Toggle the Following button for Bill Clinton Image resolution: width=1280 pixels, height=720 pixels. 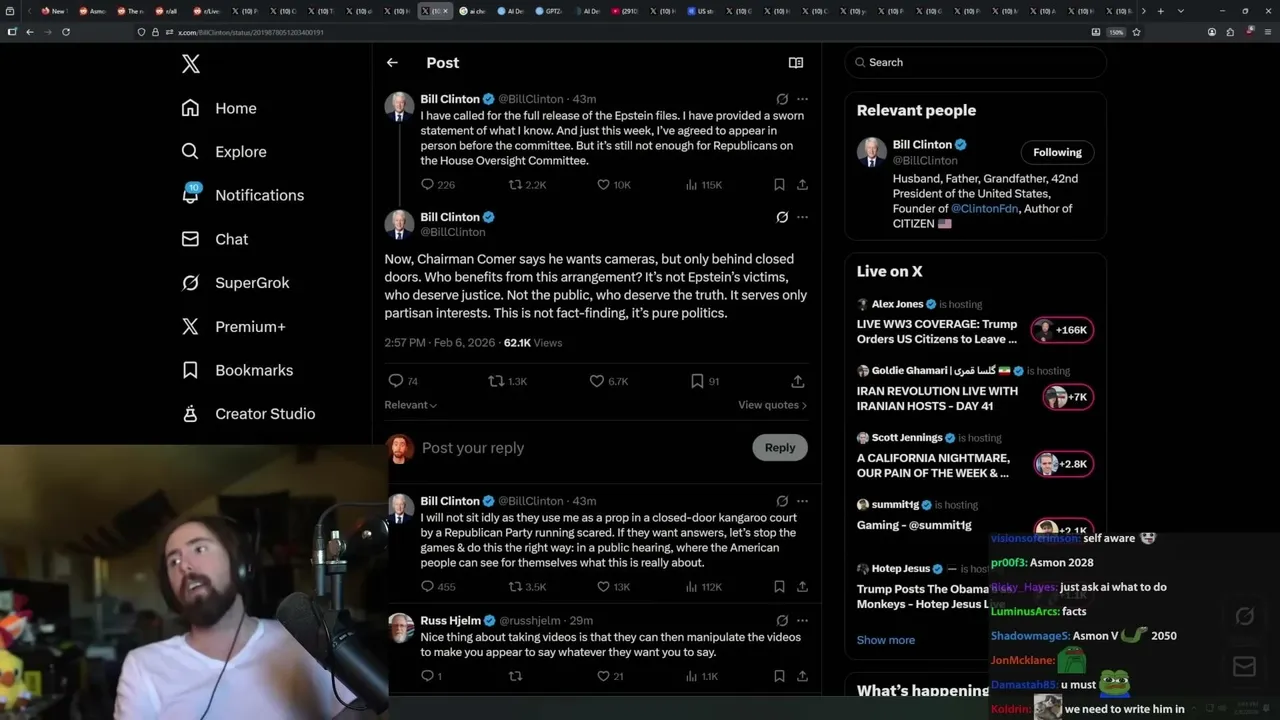[x=1057, y=152]
